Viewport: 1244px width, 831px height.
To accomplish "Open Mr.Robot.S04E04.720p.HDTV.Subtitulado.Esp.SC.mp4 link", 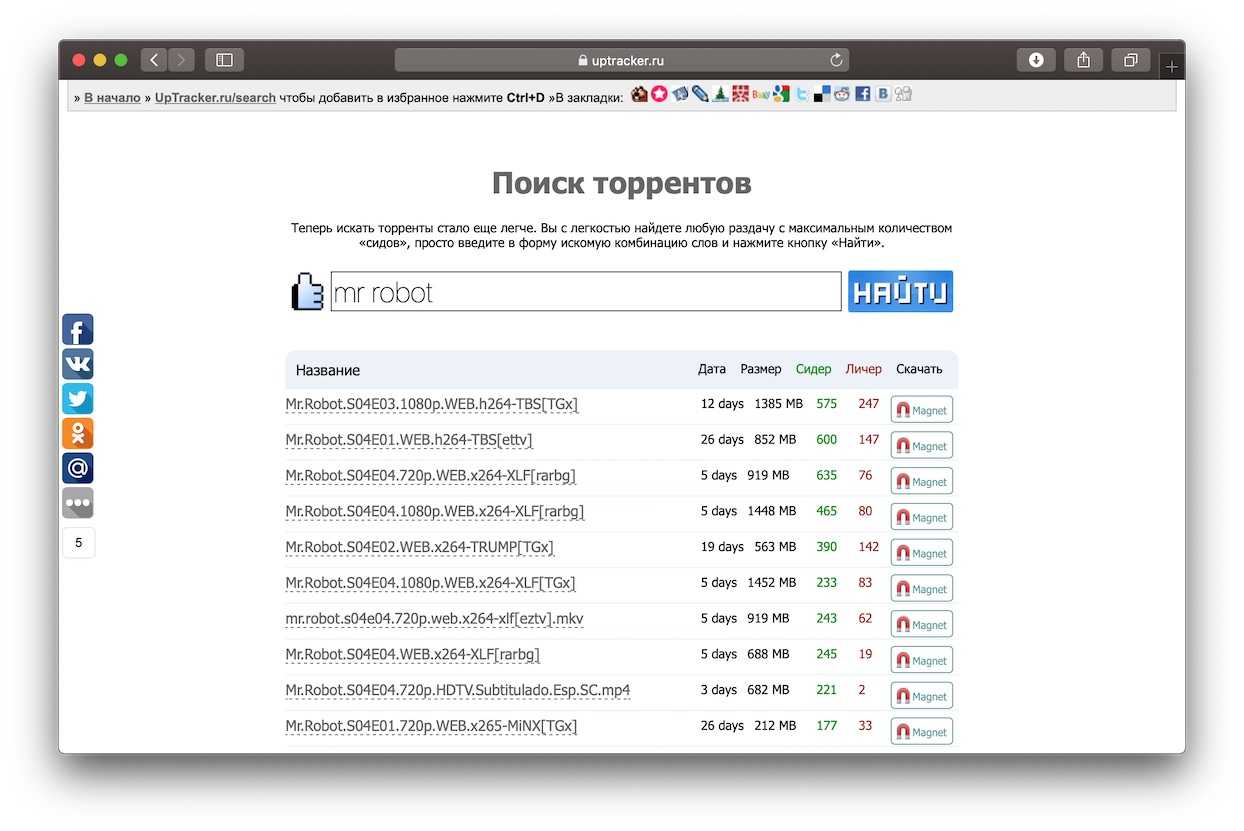I will tap(457, 690).
